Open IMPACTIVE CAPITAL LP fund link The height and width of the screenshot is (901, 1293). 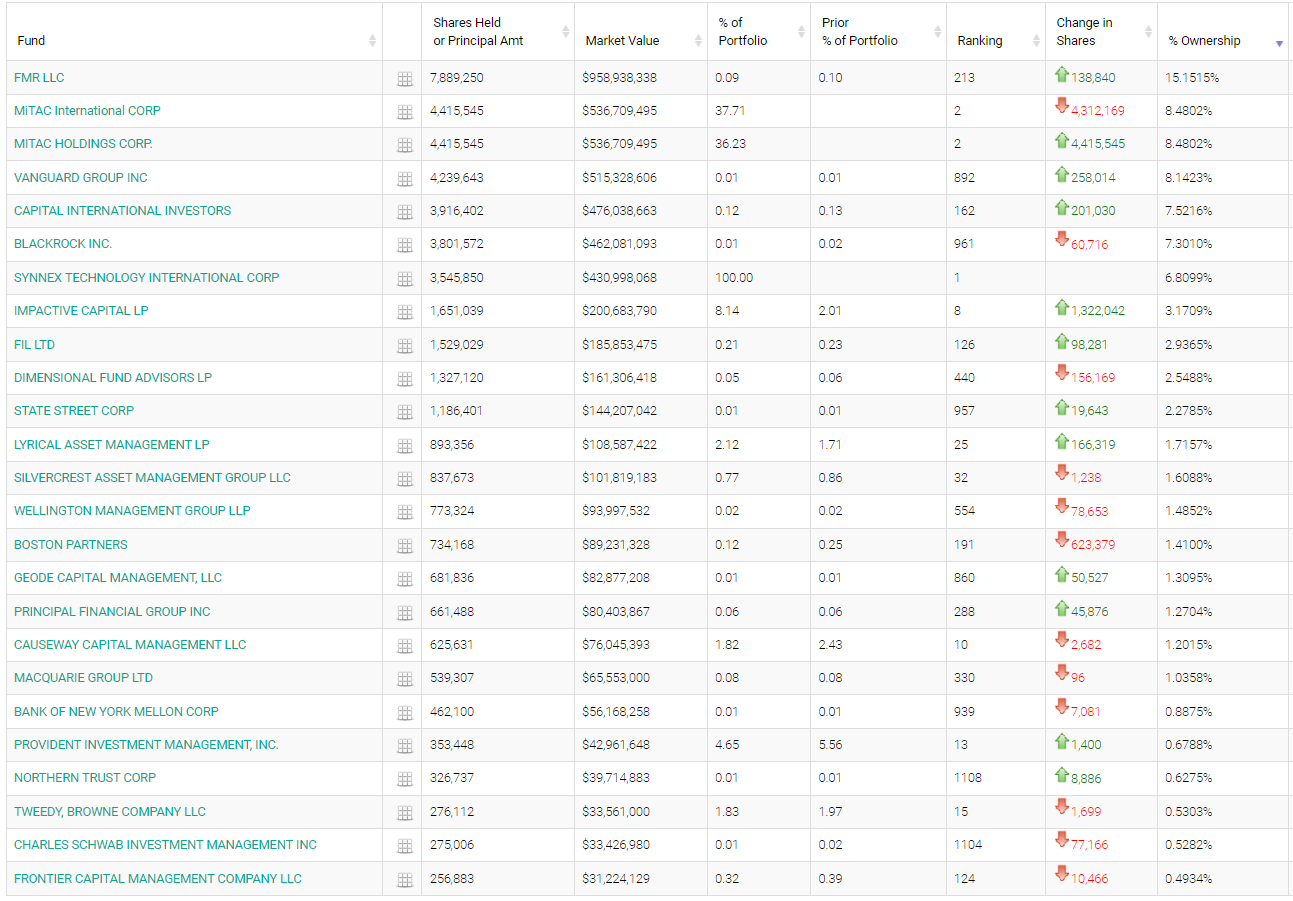coord(81,311)
